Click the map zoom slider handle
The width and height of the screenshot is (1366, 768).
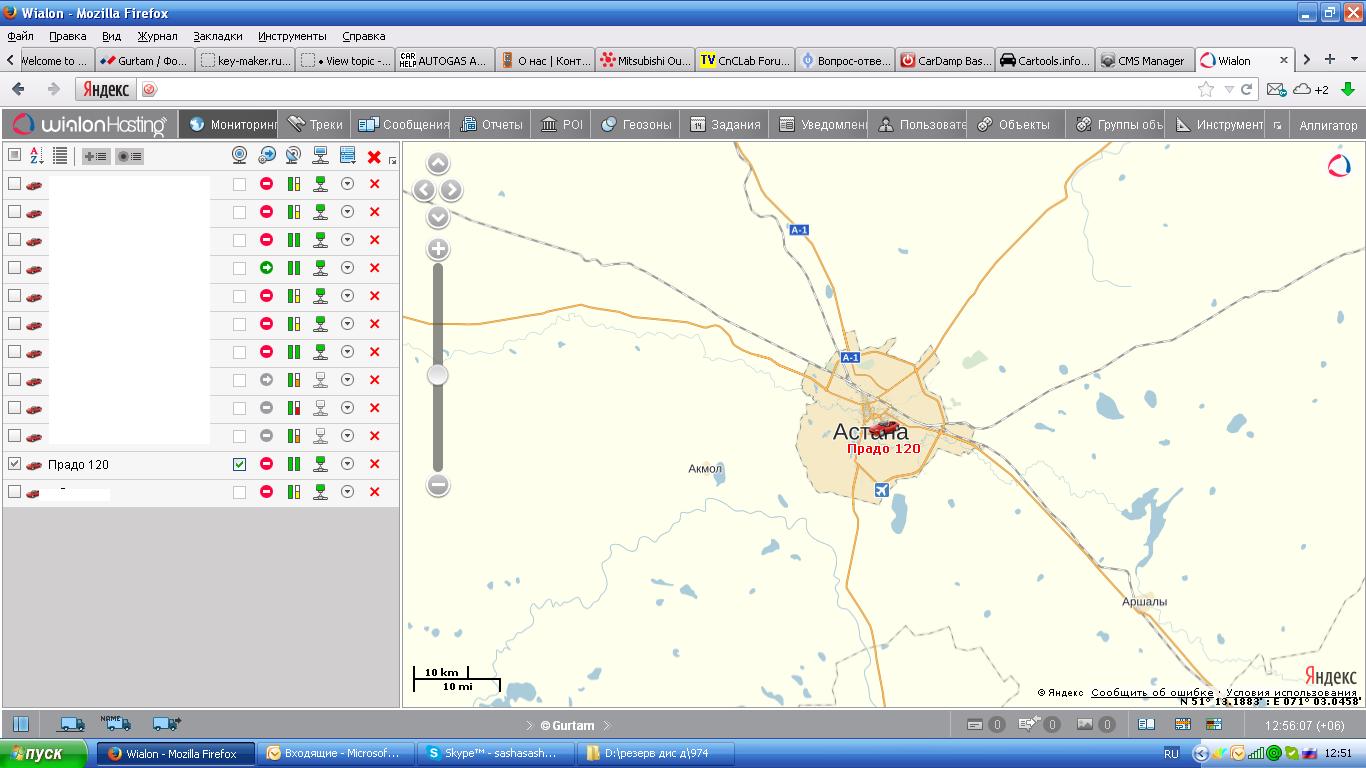(x=437, y=375)
